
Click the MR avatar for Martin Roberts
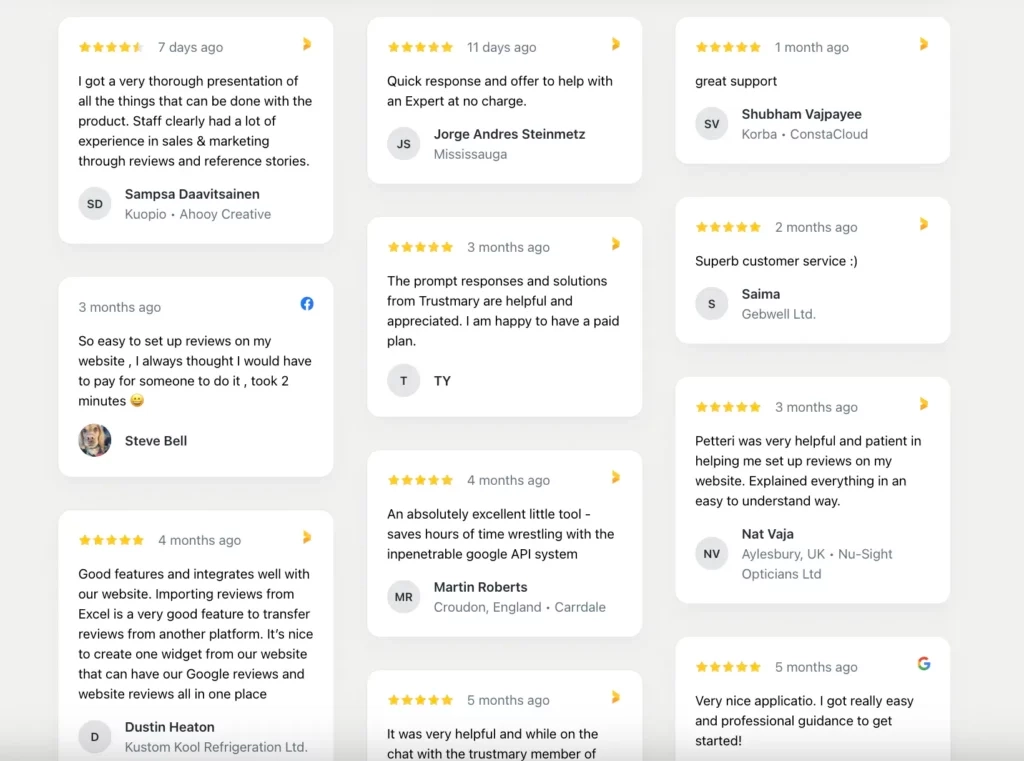coord(404,597)
